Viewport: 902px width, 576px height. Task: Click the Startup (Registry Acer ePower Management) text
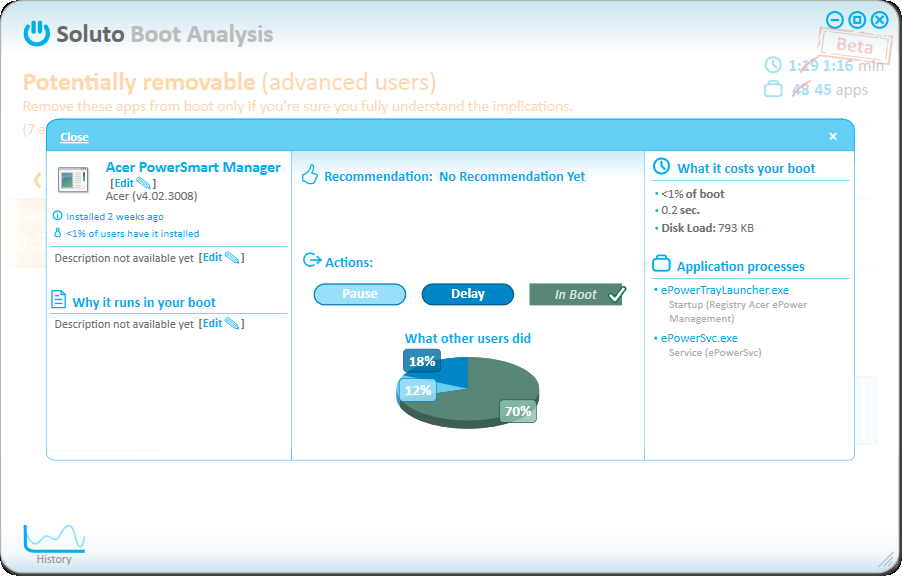[x=738, y=311]
